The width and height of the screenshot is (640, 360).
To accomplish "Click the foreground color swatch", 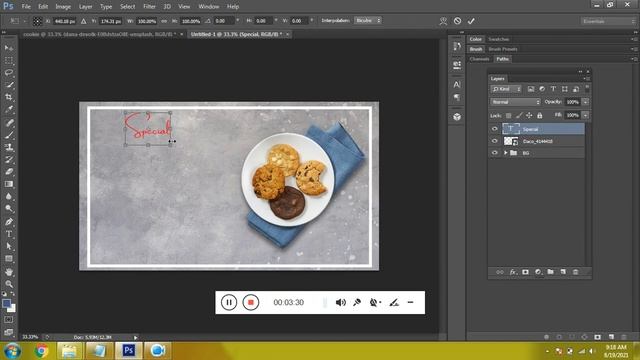I will tap(7, 304).
